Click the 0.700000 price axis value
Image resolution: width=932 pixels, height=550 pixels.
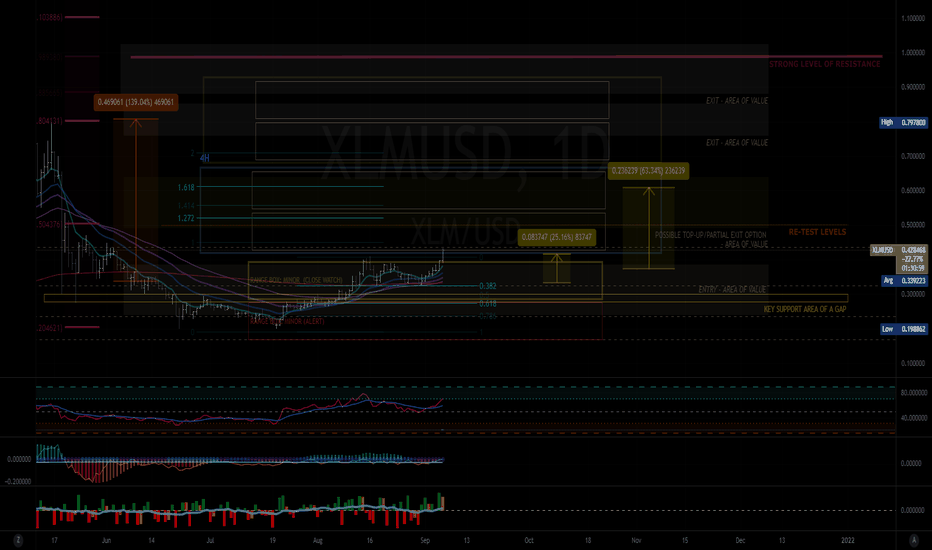[913, 156]
